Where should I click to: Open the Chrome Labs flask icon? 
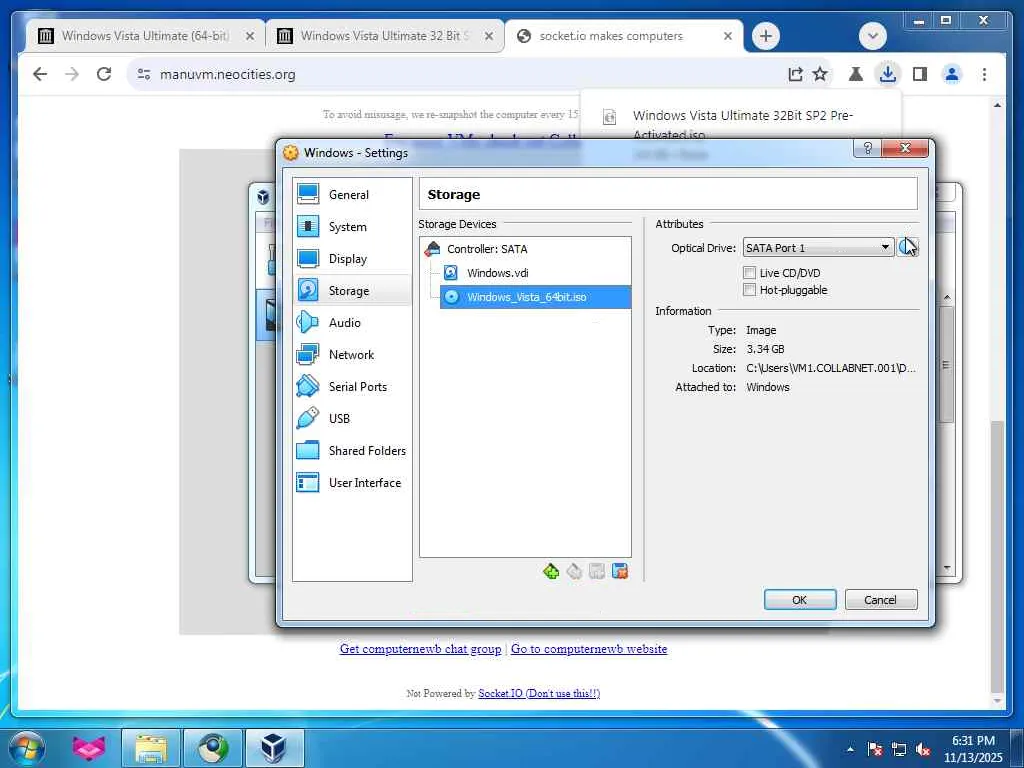(x=856, y=74)
